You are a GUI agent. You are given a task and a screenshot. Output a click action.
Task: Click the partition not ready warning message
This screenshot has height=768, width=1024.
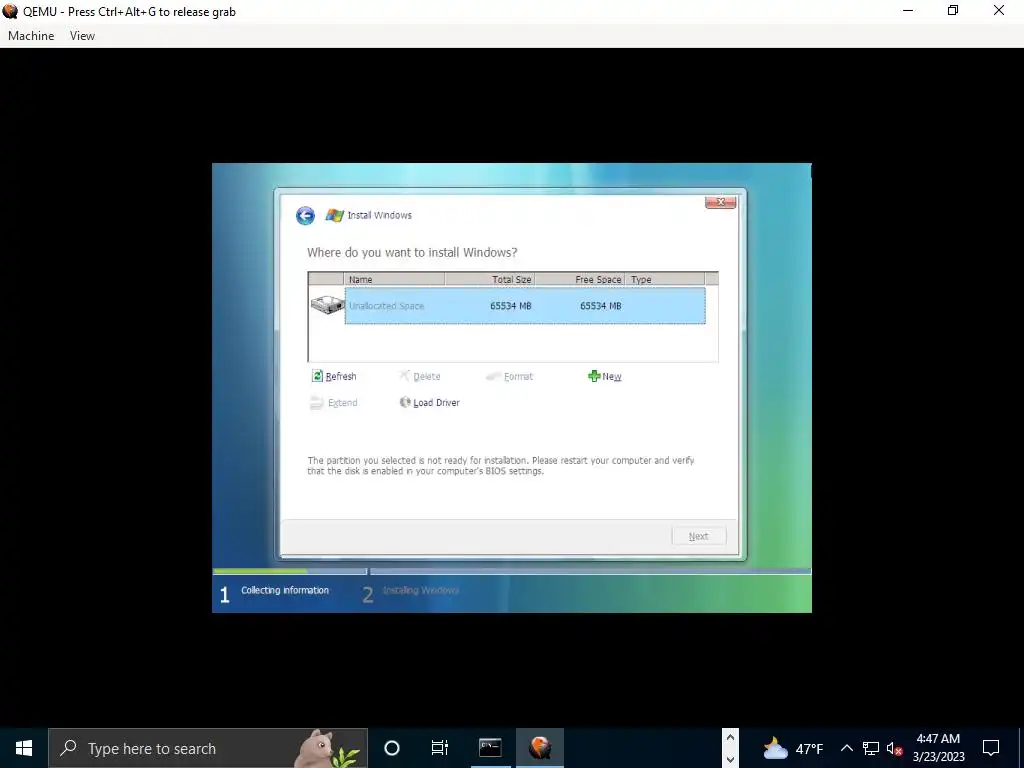point(501,466)
